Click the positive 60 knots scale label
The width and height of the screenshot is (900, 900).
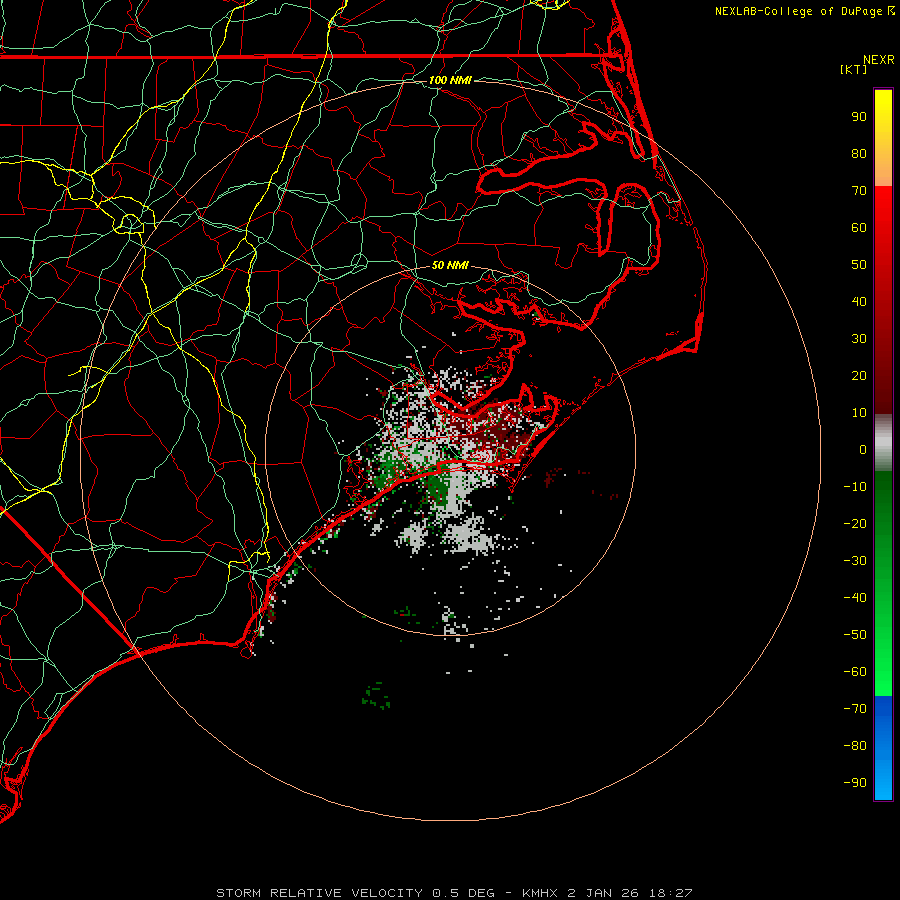tap(859, 228)
